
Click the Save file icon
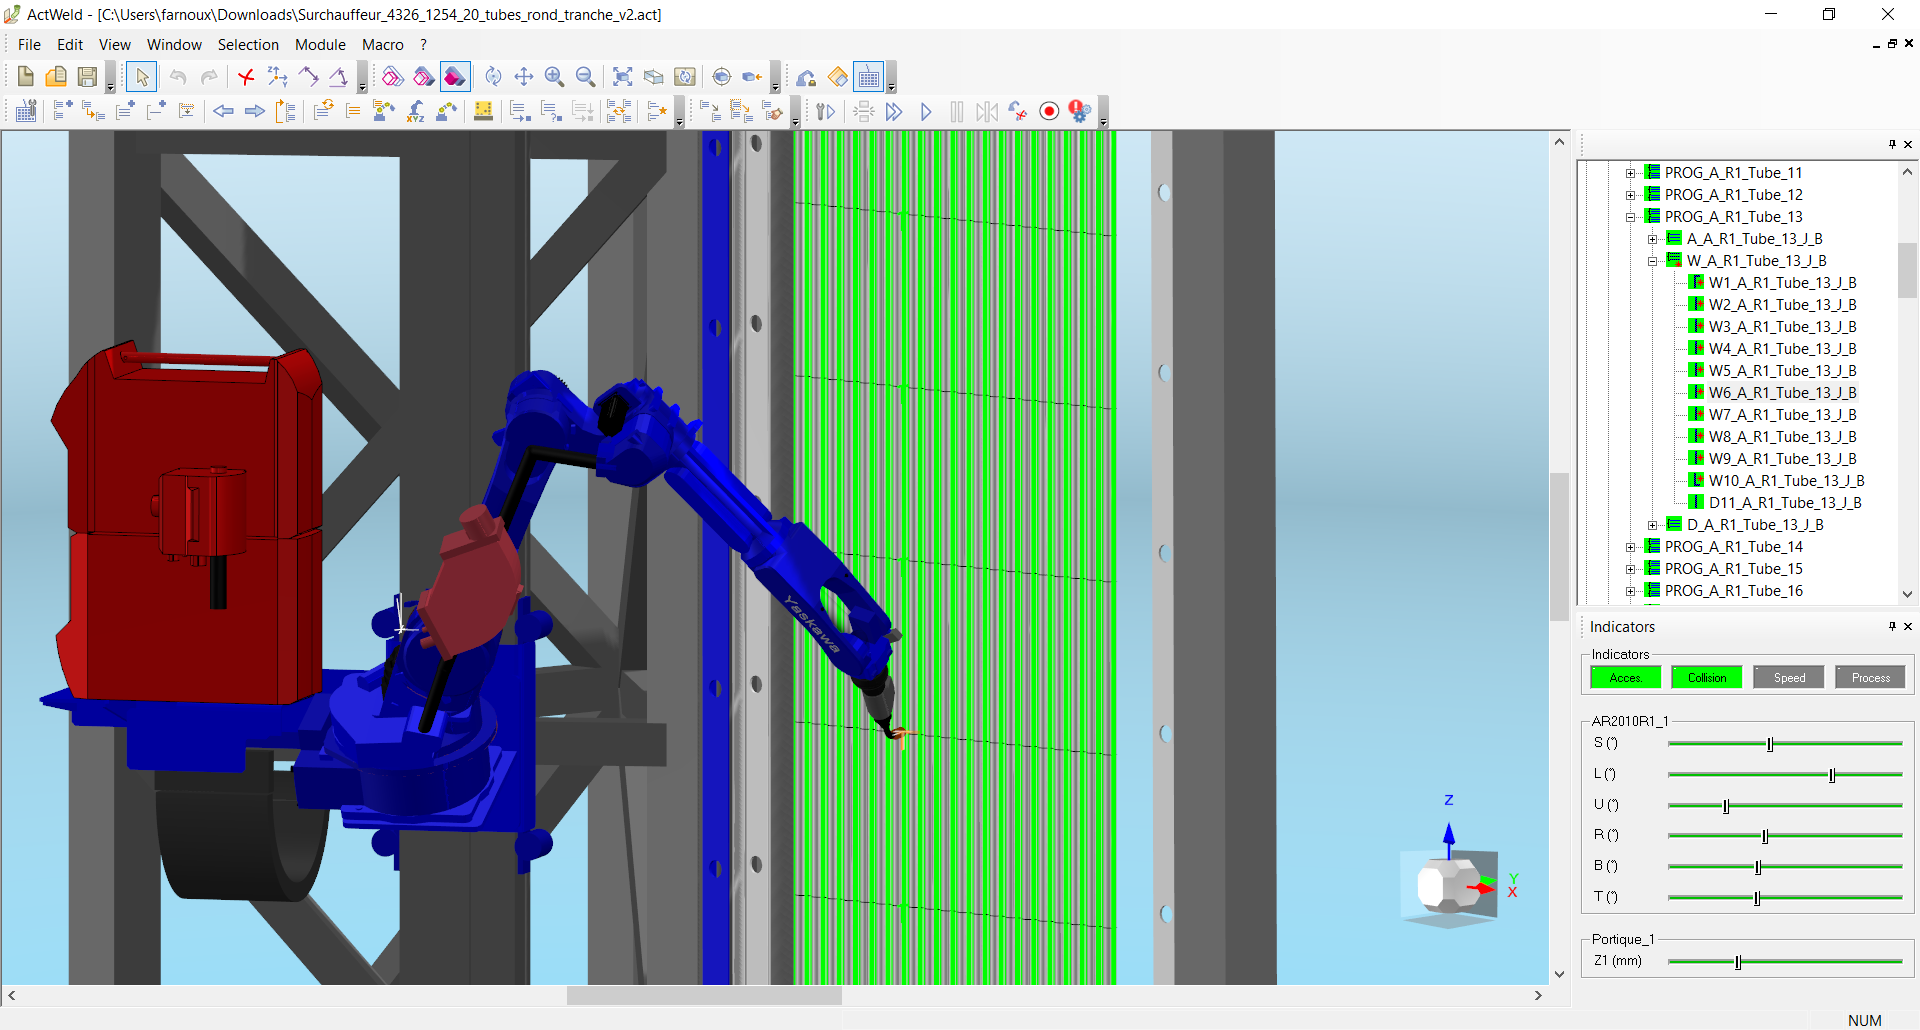tap(87, 77)
